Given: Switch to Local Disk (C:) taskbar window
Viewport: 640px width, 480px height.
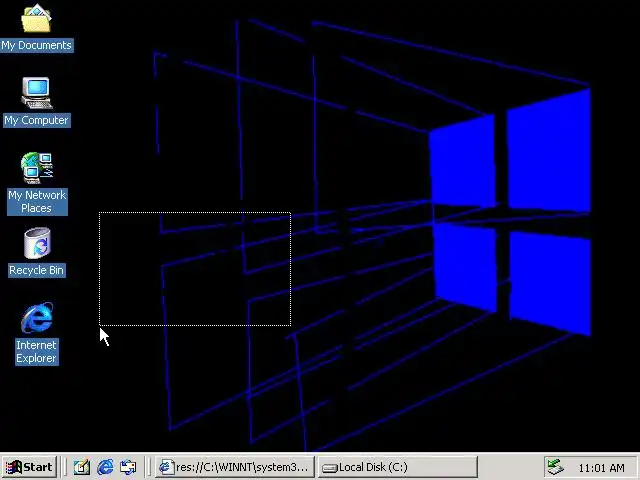Looking at the screenshot, I should [x=398, y=467].
